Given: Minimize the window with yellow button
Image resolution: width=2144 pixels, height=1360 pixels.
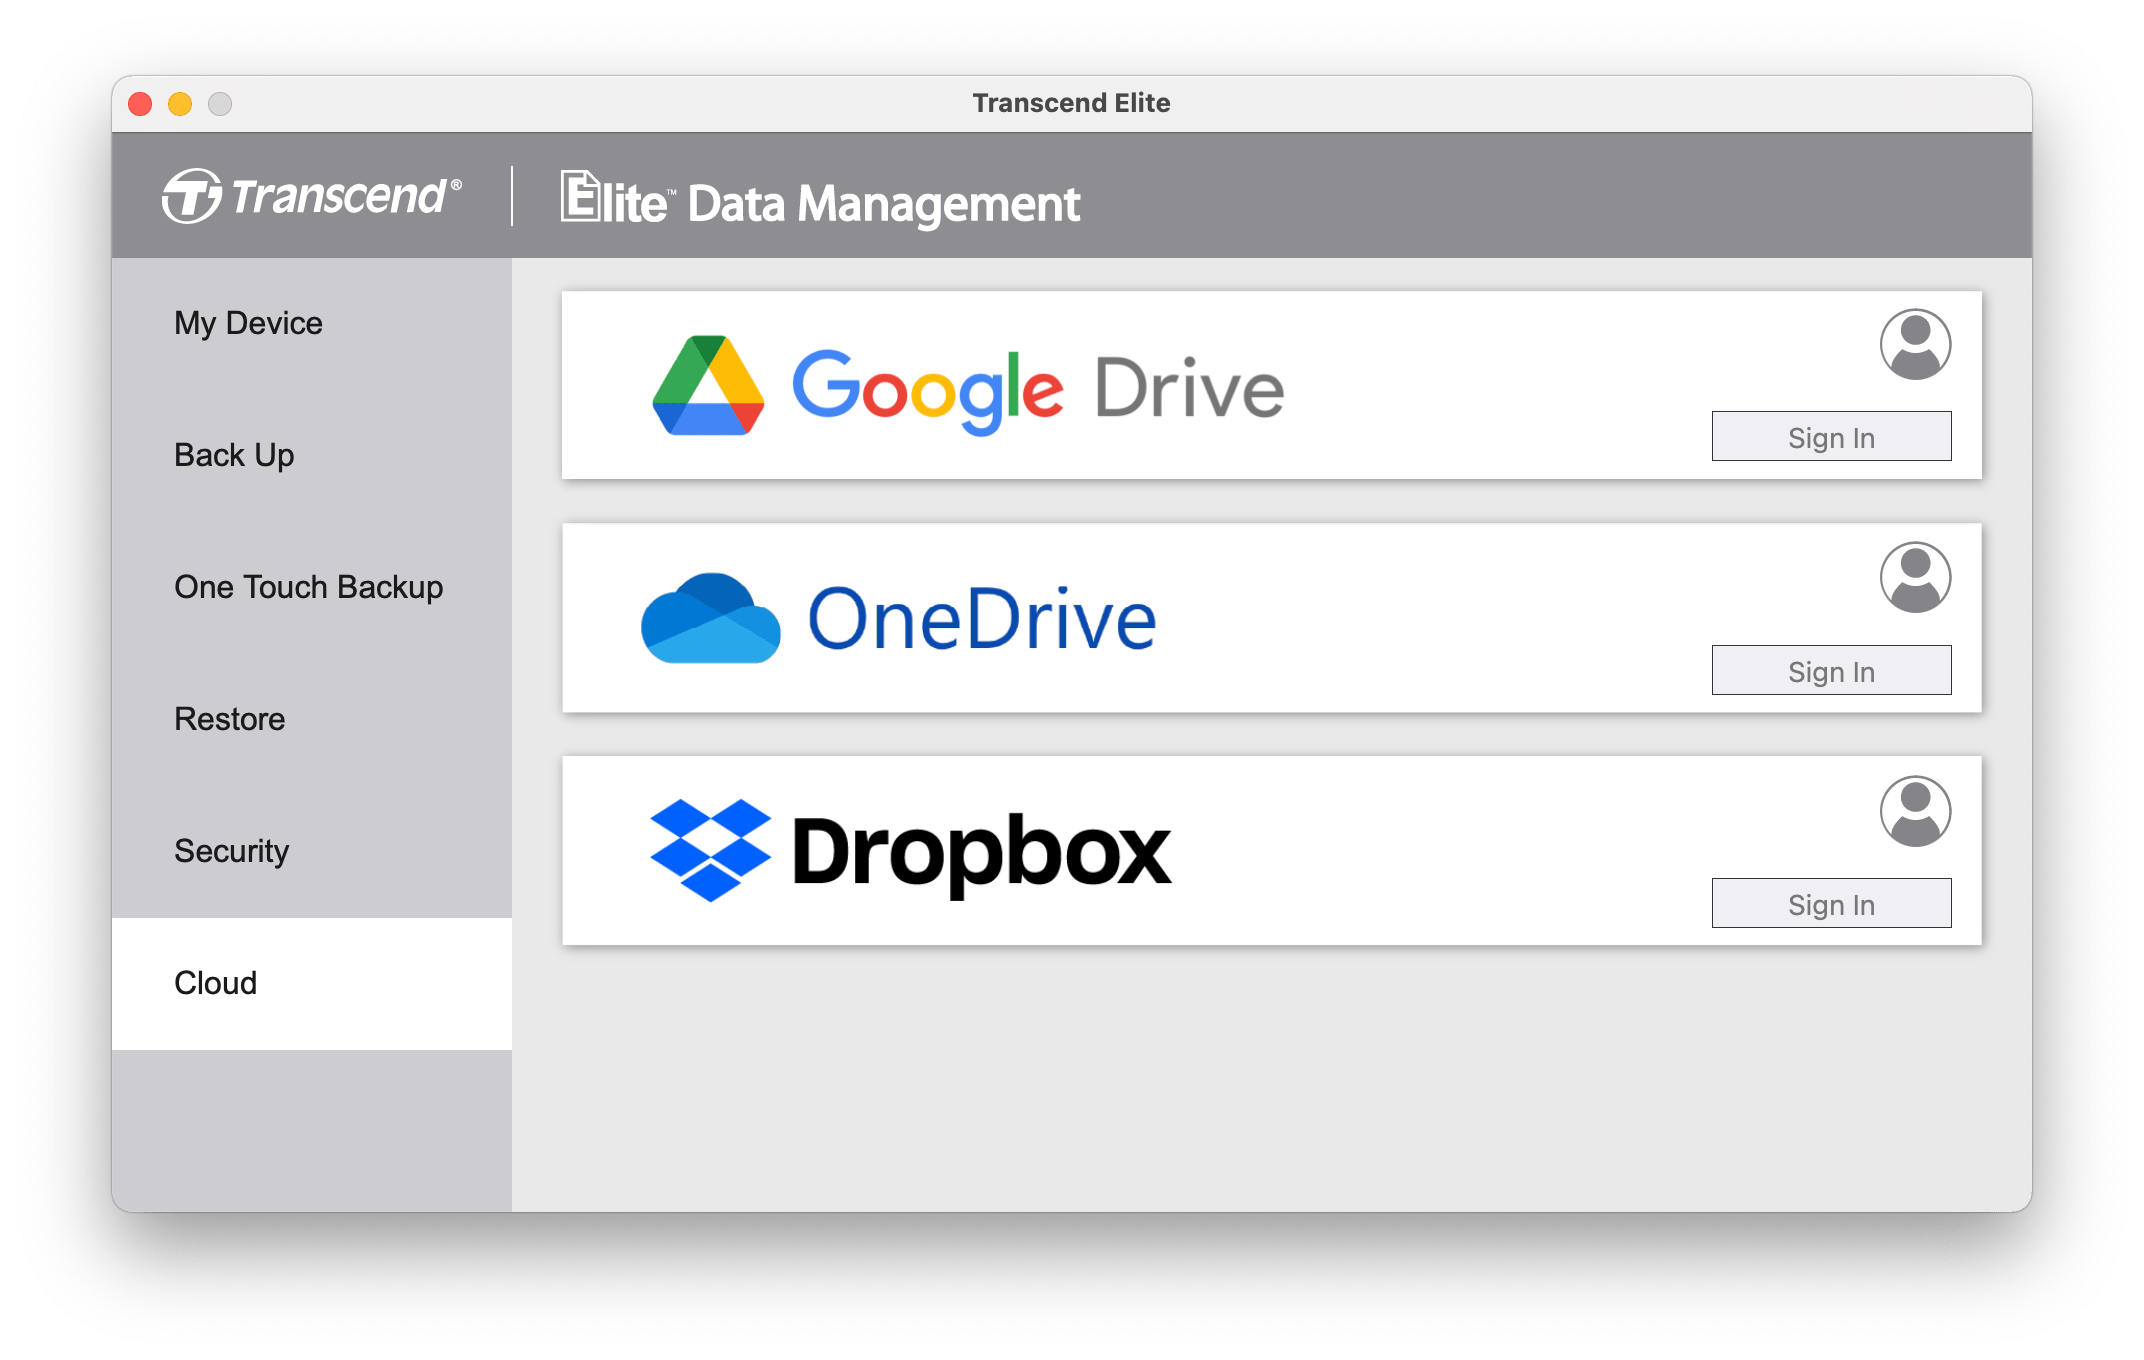Looking at the screenshot, I should point(180,104).
